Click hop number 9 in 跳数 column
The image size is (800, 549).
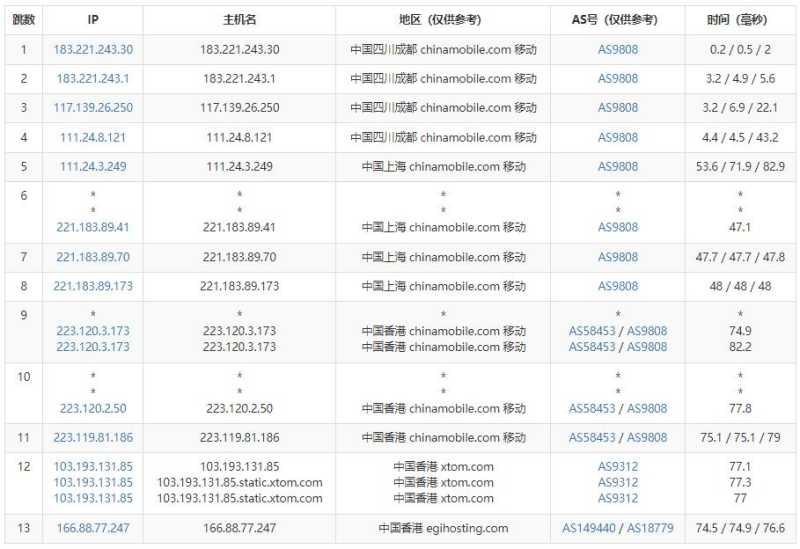coord(23,315)
